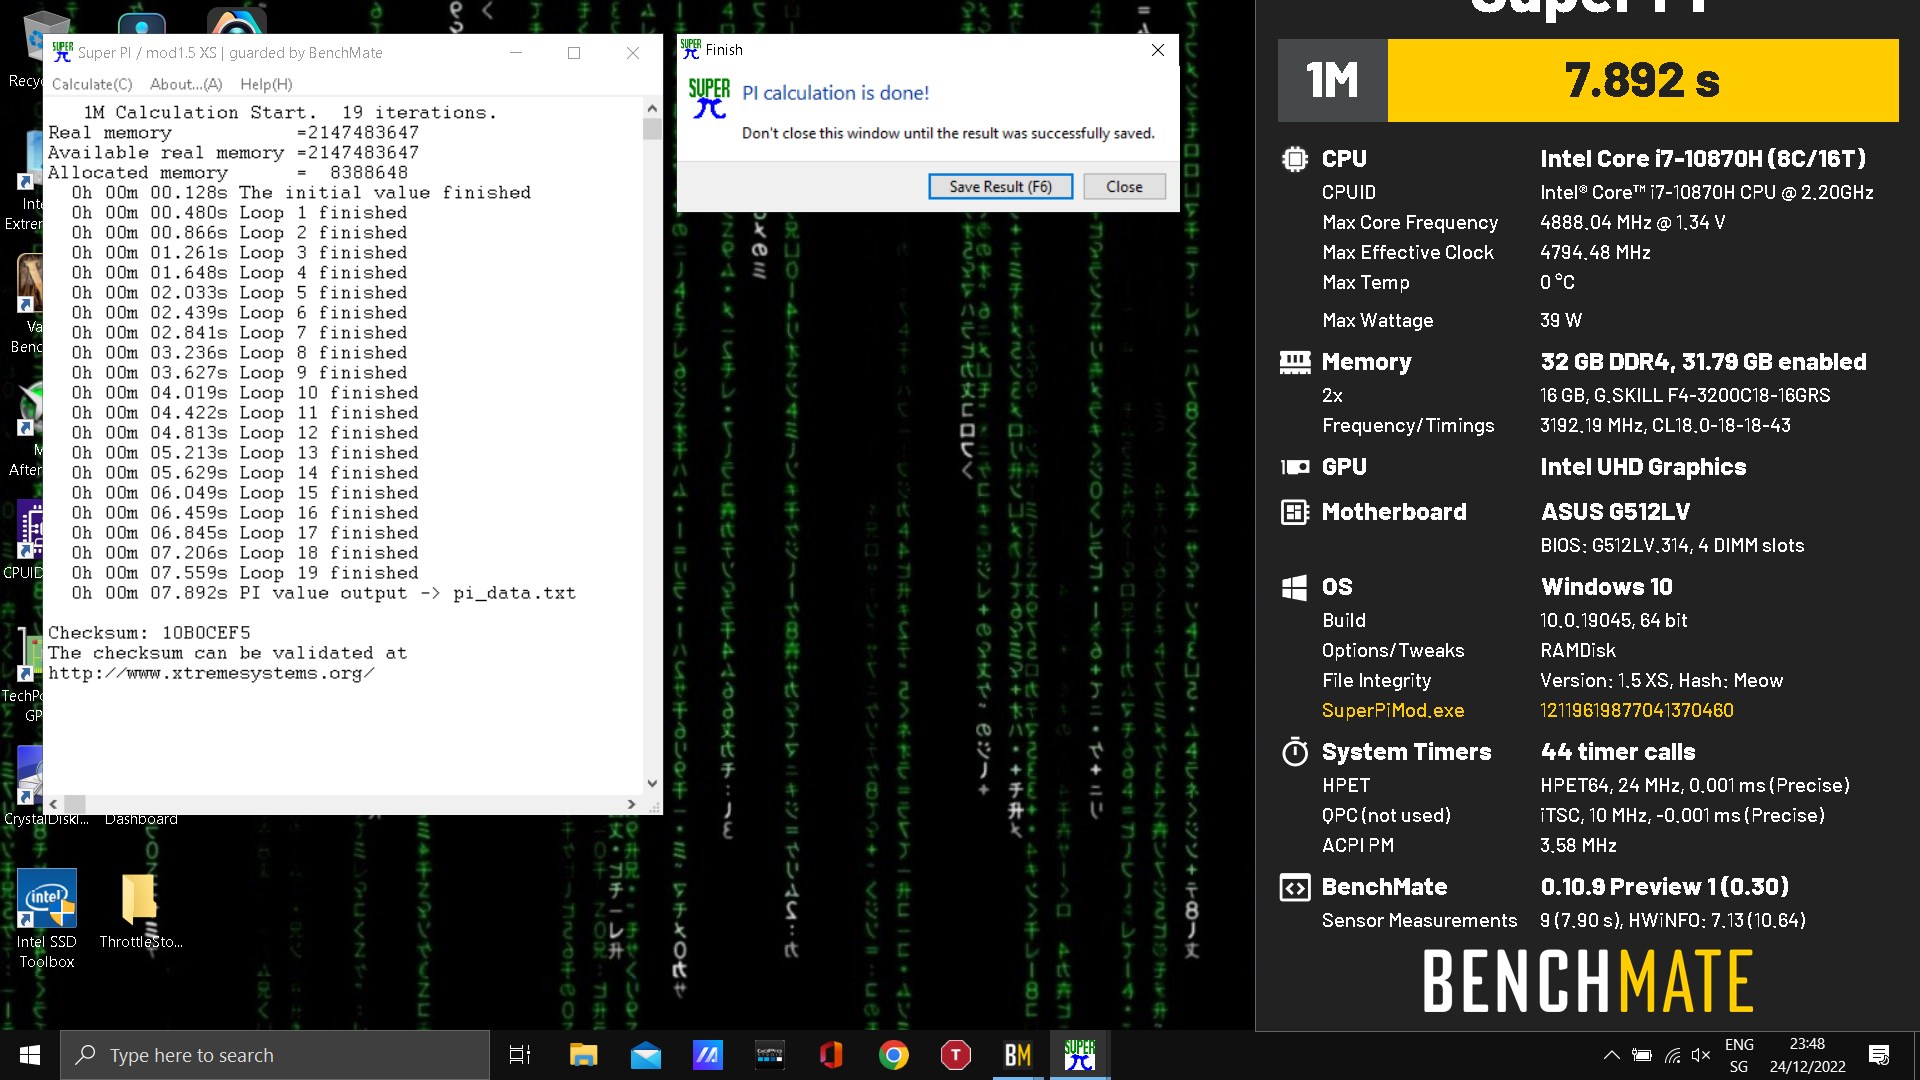
Task: Click the System Timers stopwatch icon
Action: pyautogui.click(x=1295, y=752)
